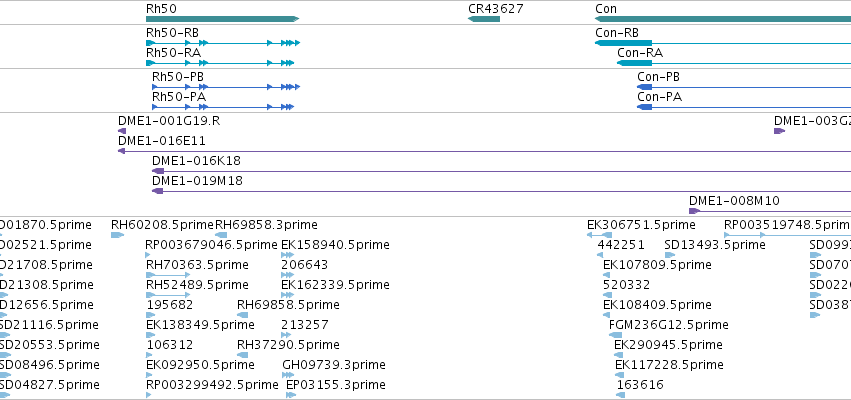The height and width of the screenshot is (400, 851).
Task: Click the DME1-001G19.R arrow glyph
Action: [122, 131]
